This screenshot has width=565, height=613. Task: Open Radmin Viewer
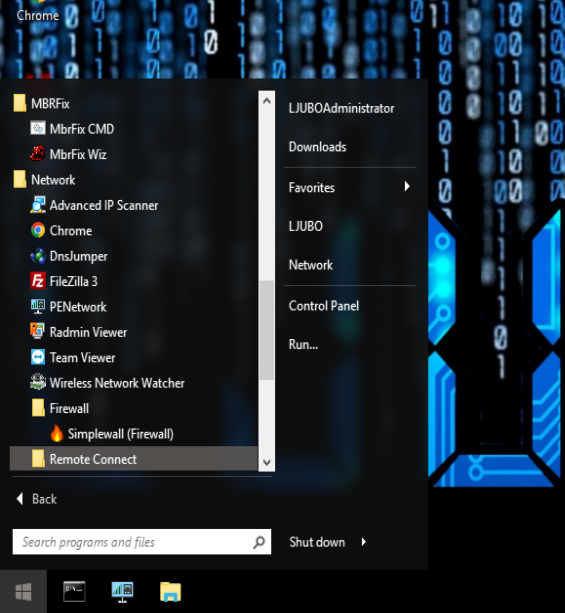tap(133, 332)
